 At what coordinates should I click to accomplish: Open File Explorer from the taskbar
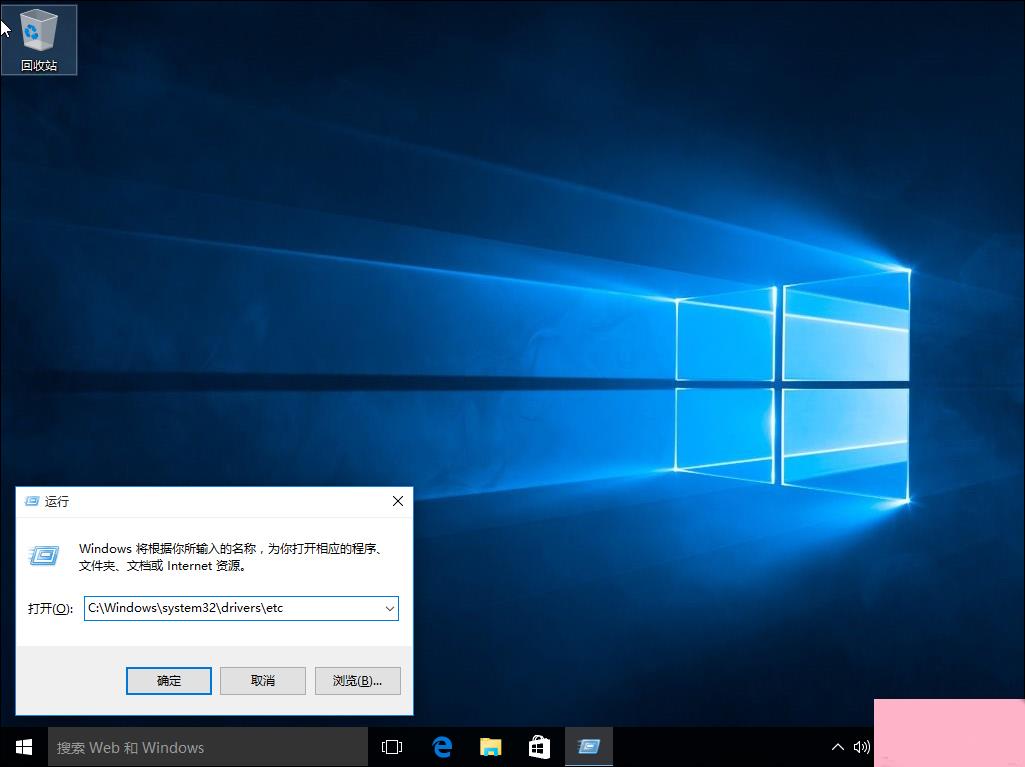coord(490,747)
